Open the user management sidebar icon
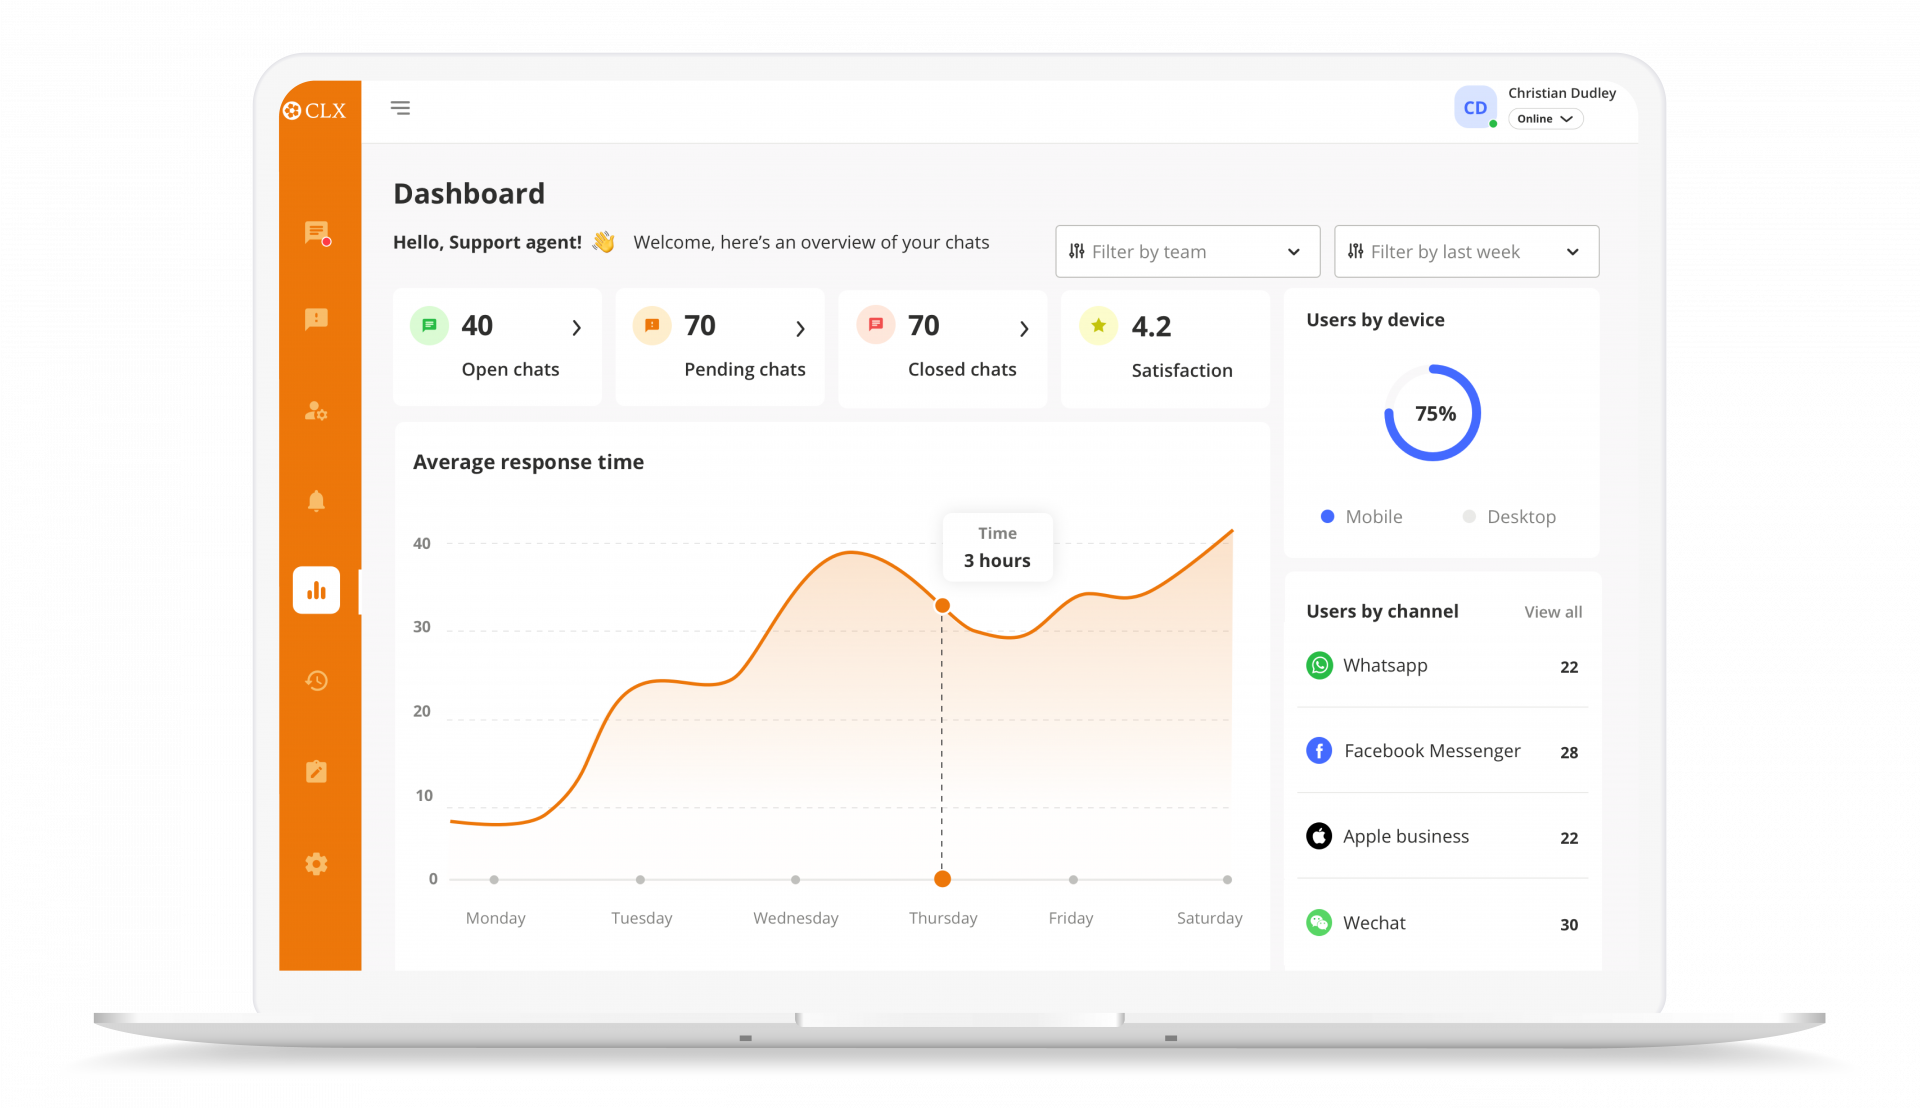Viewport: 1920px width, 1108px height. coord(316,410)
